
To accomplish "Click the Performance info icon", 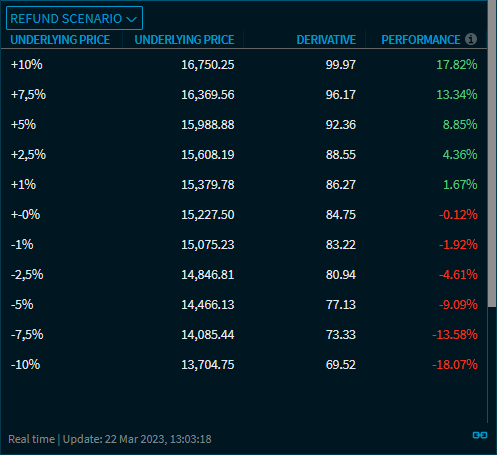I will 471,39.
